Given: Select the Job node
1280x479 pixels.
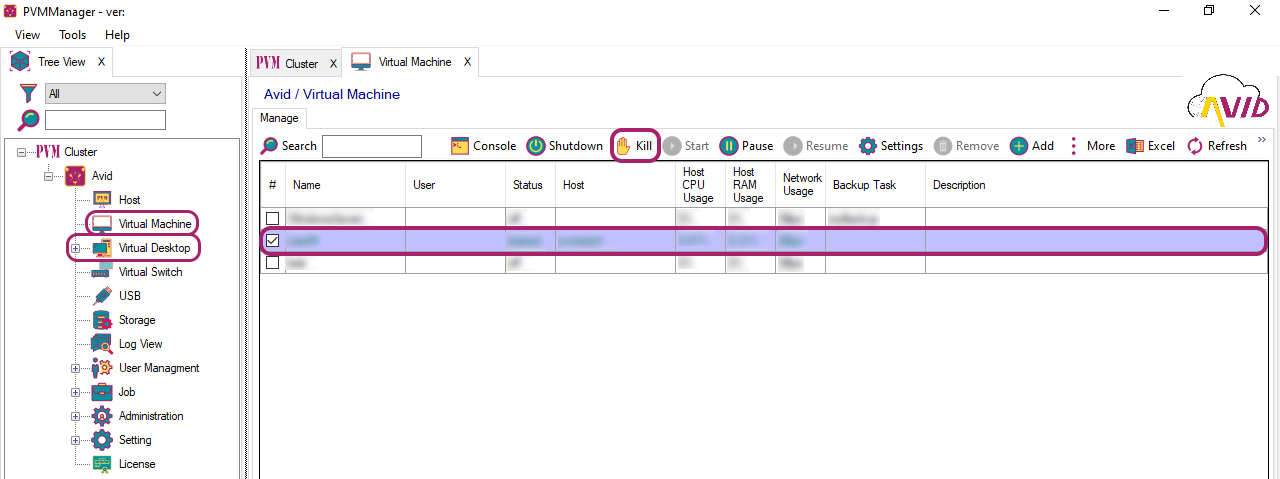Looking at the screenshot, I should tap(127, 392).
